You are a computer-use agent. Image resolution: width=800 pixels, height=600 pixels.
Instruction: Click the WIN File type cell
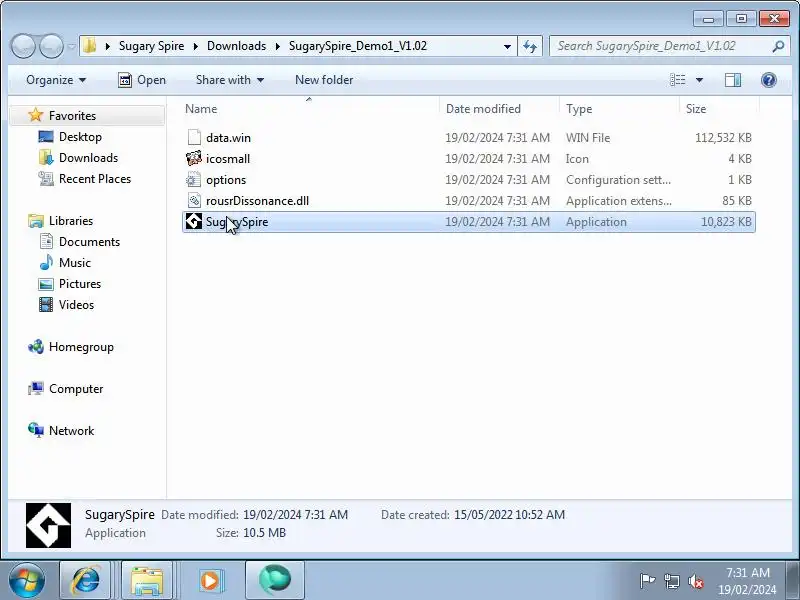[588, 138]
